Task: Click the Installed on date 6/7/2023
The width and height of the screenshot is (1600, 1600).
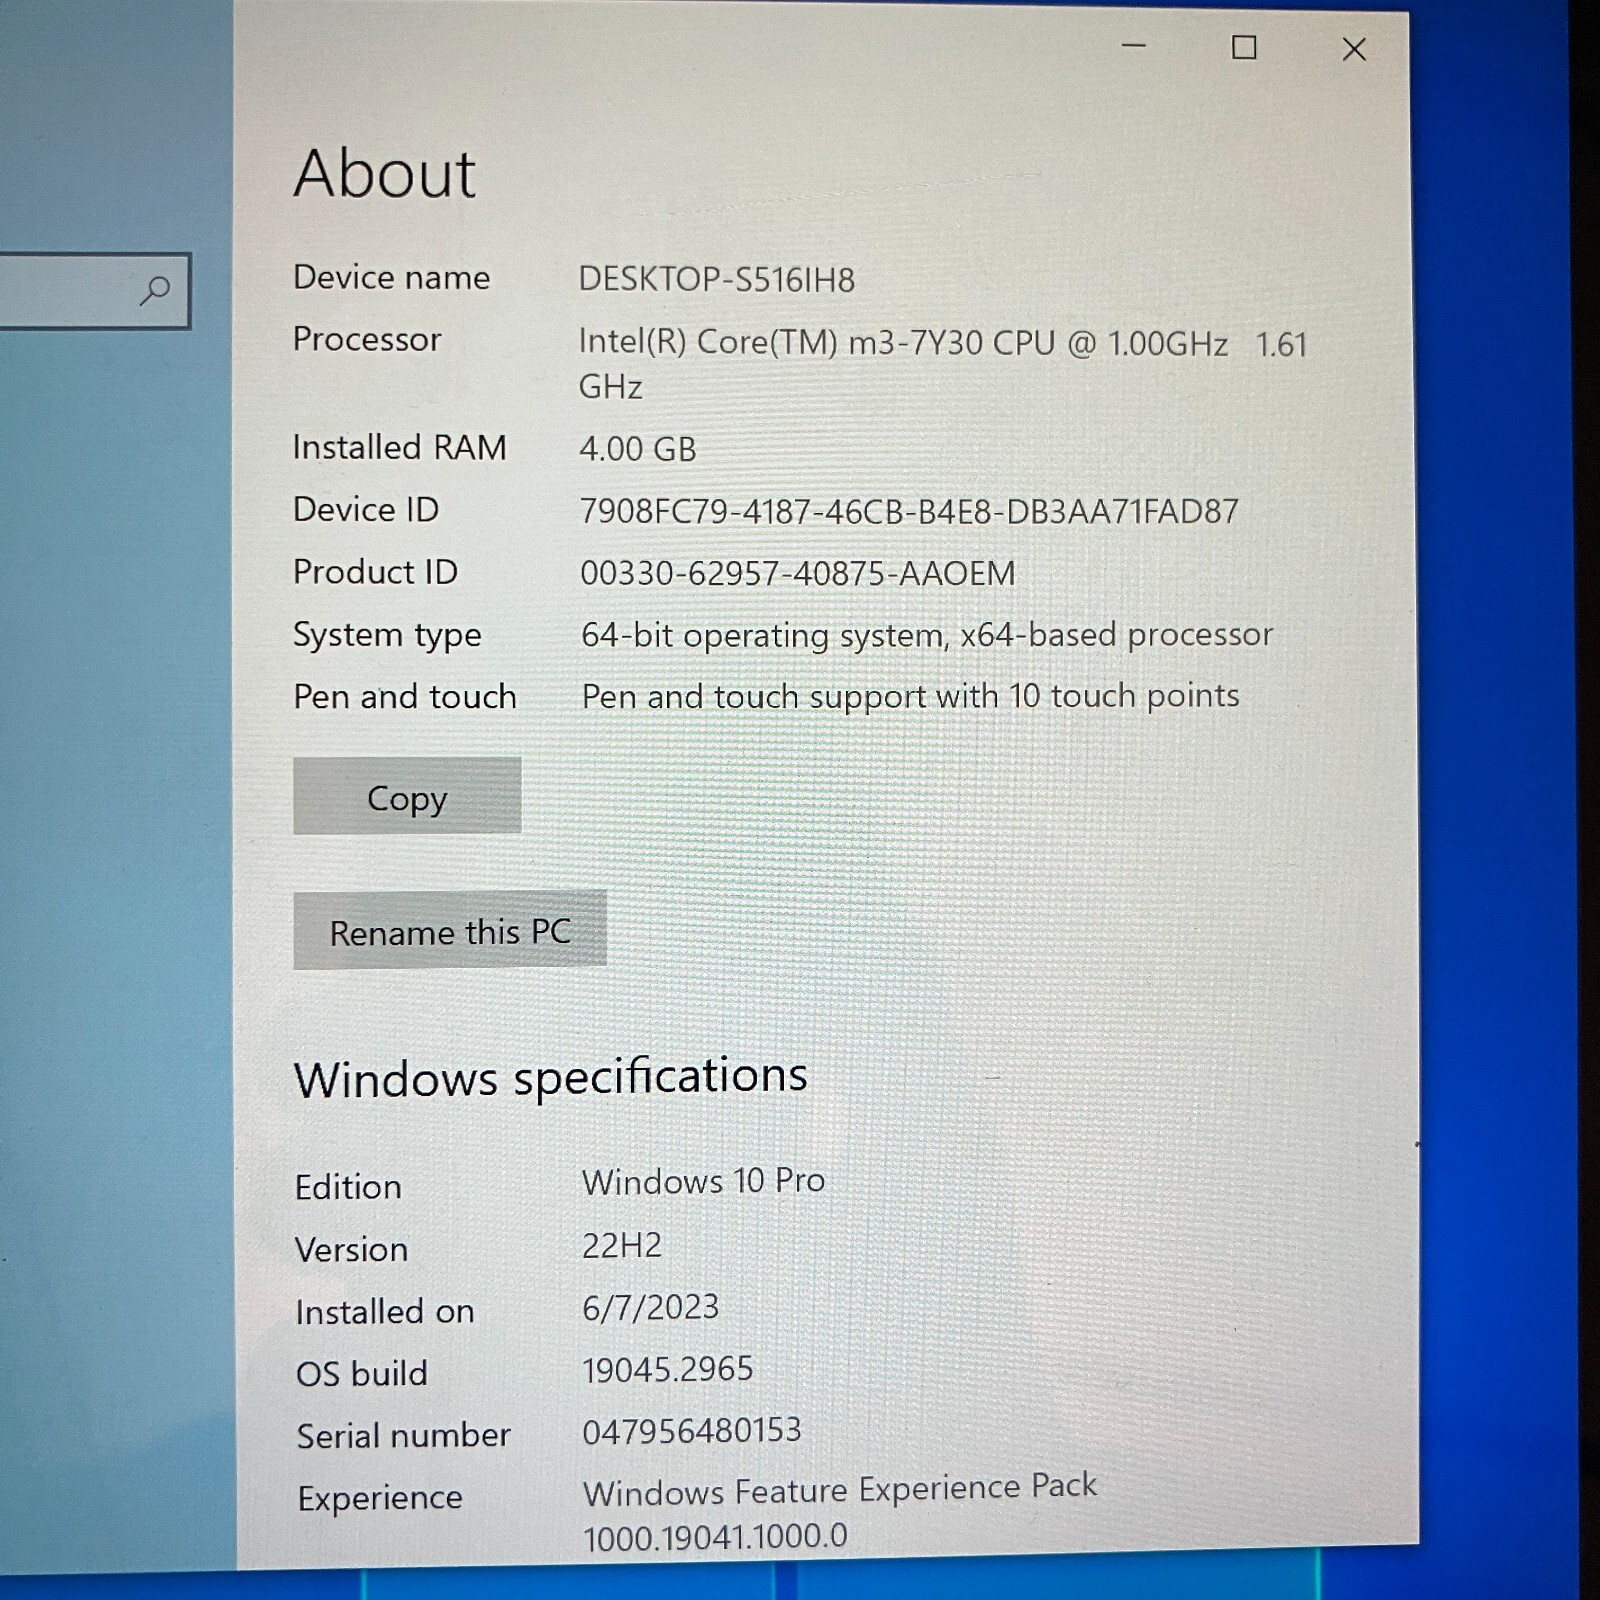Action: (651, 1308)
